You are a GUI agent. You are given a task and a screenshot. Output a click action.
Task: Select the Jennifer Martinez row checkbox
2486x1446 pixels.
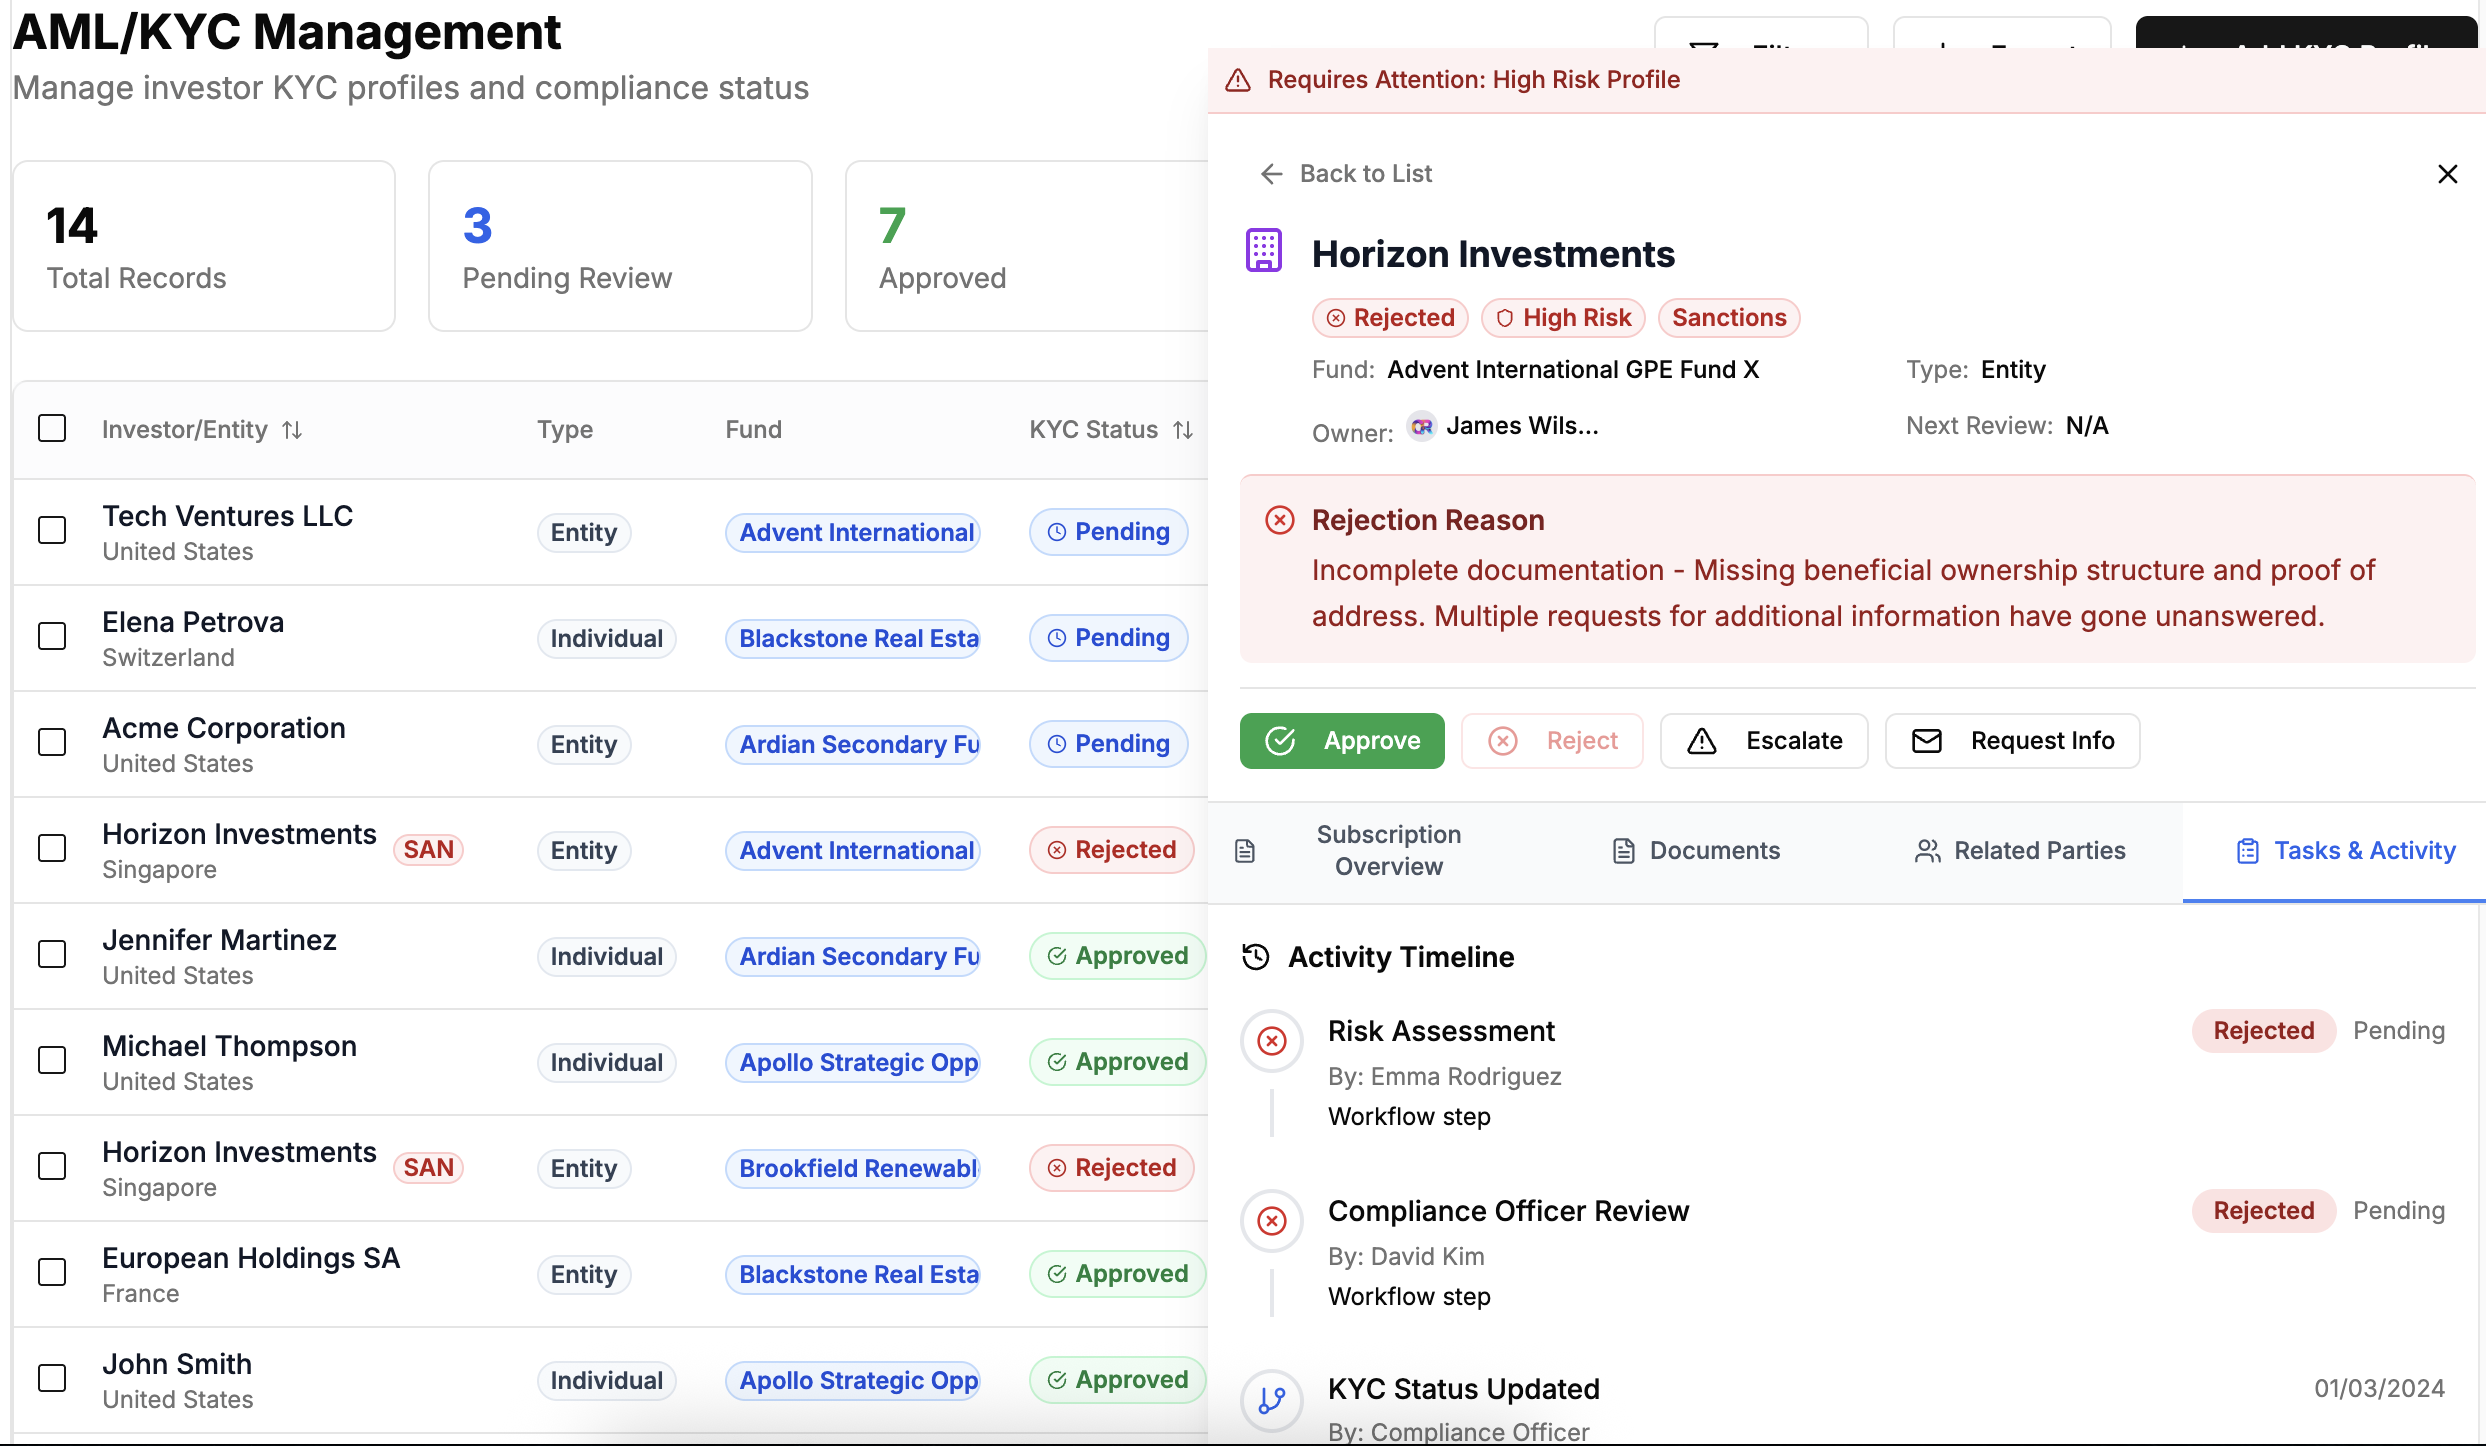click(52, 954)
